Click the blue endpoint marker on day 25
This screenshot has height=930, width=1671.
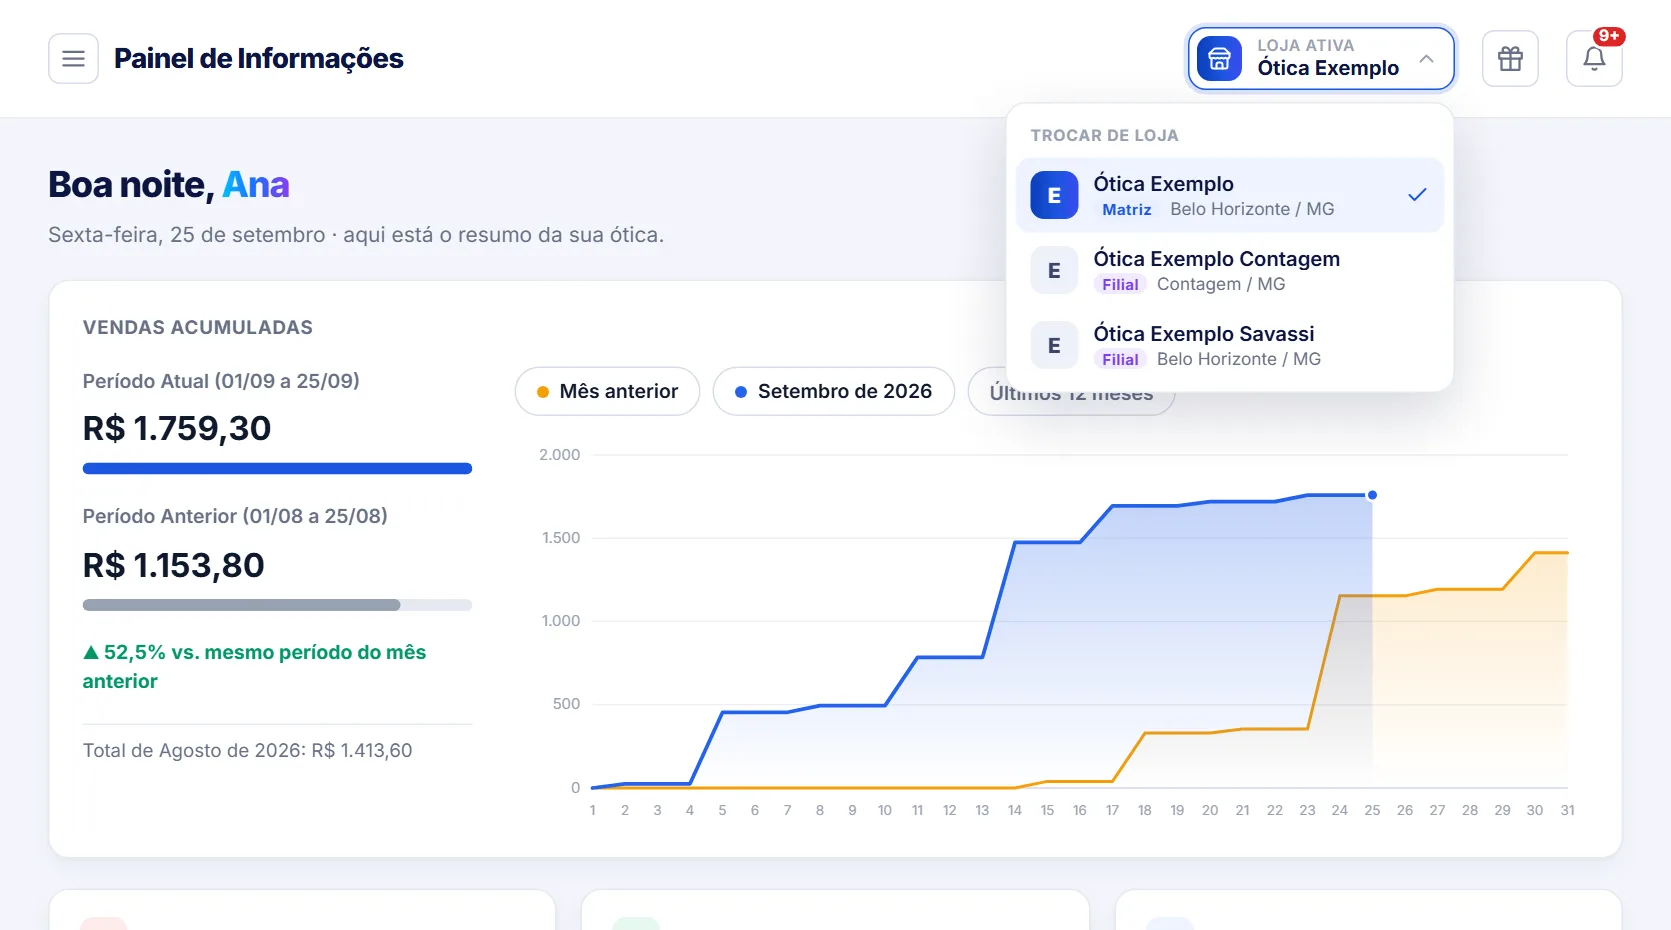click(1372, 495)
